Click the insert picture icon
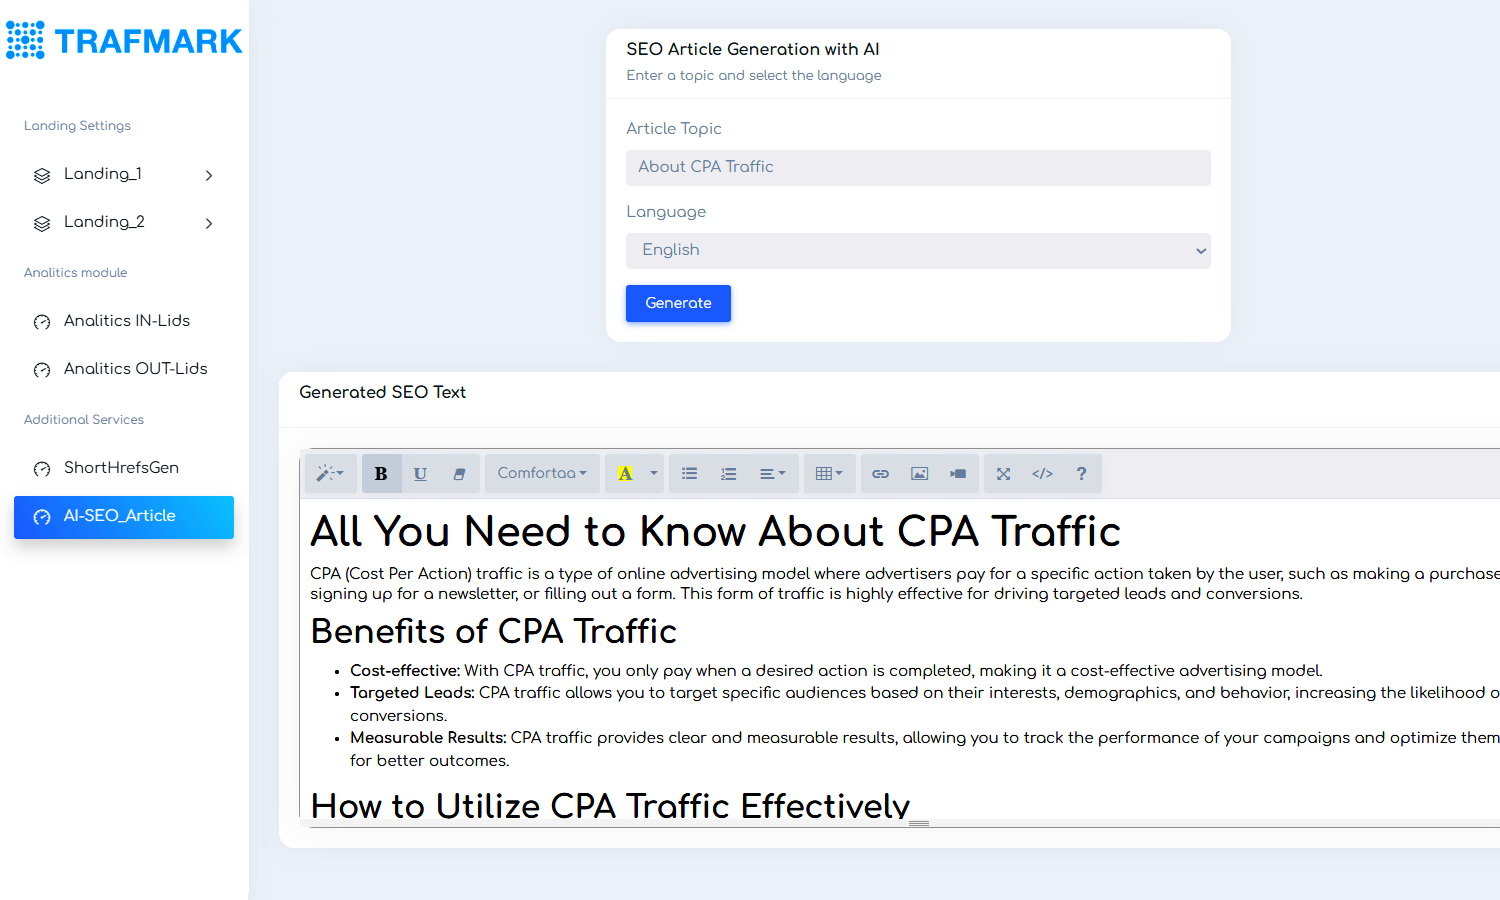 [x=919, y=474]
